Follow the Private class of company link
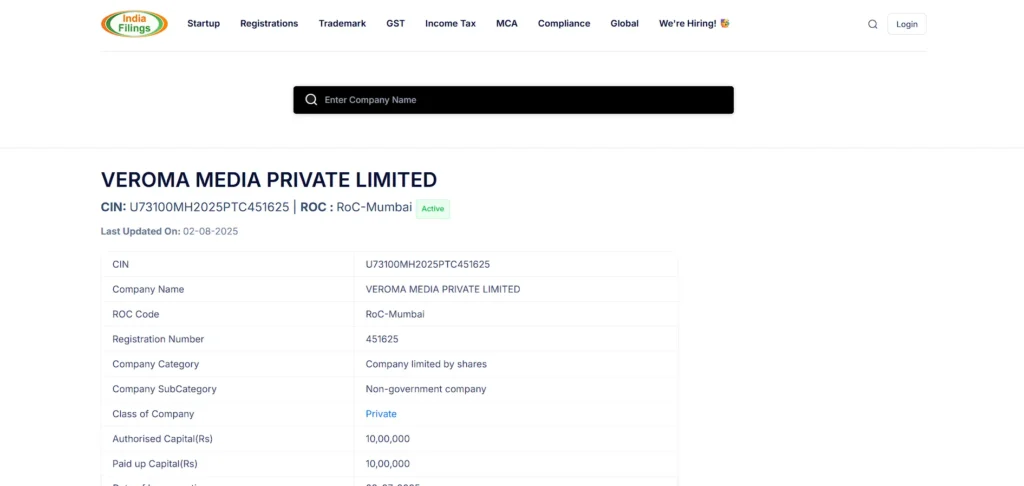The image size is (1024, 486). pyautogui.click(x=381, y=414)
